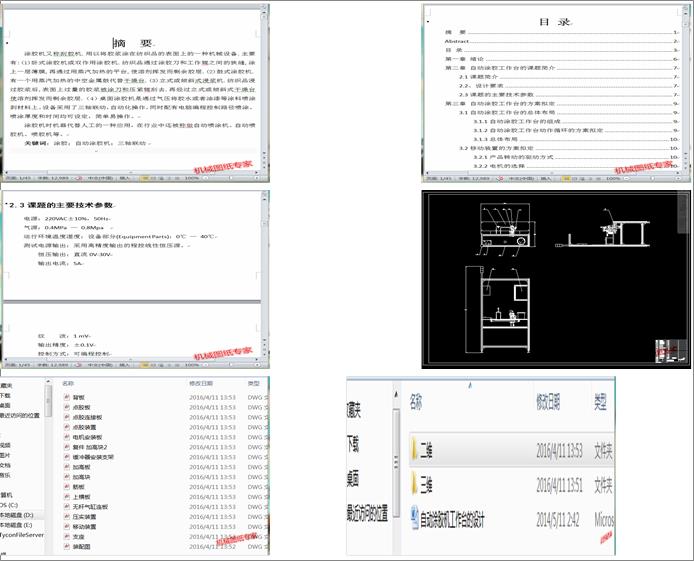Open OS (C:) drive in sidebar

[9, 505]
